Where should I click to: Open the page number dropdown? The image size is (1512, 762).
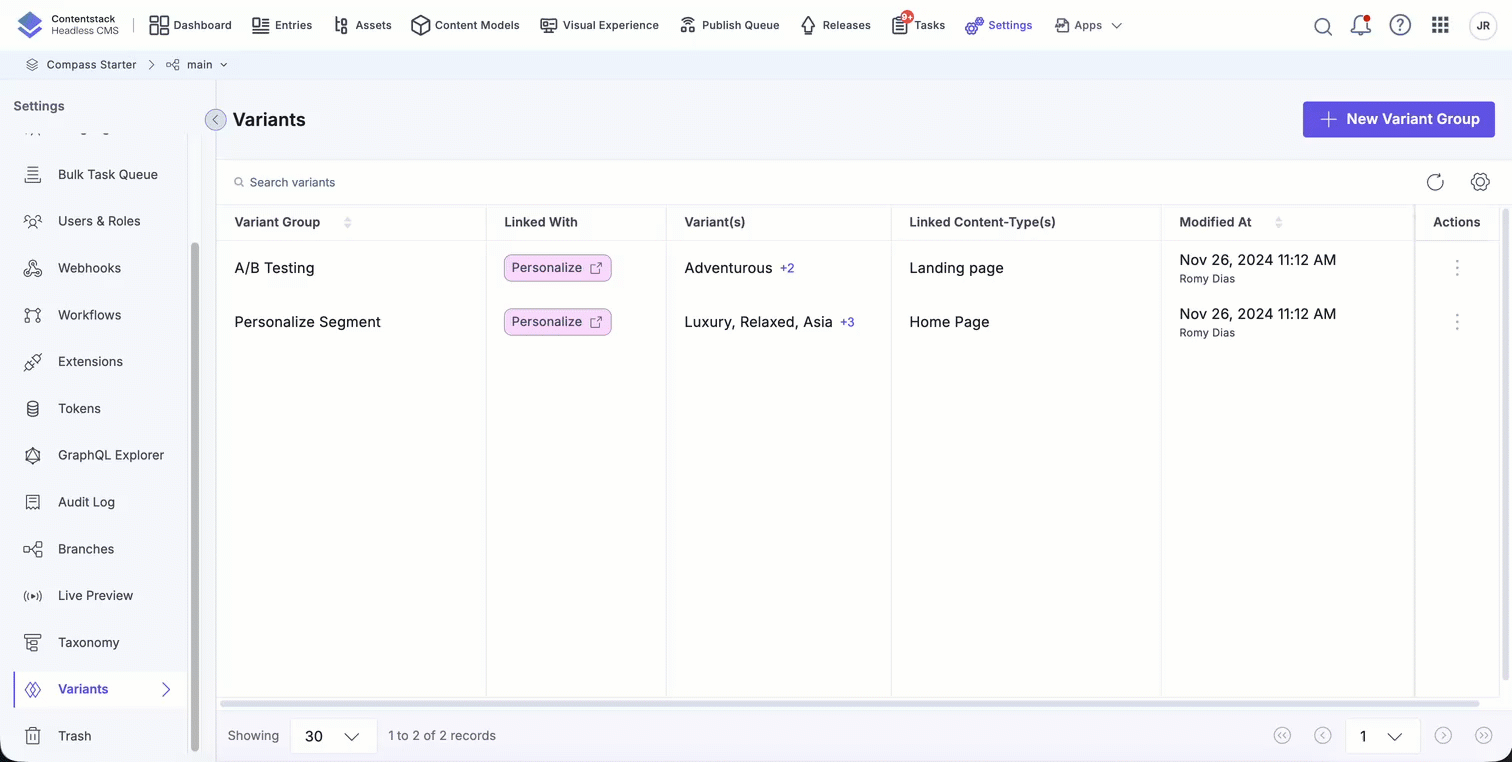1380,736
